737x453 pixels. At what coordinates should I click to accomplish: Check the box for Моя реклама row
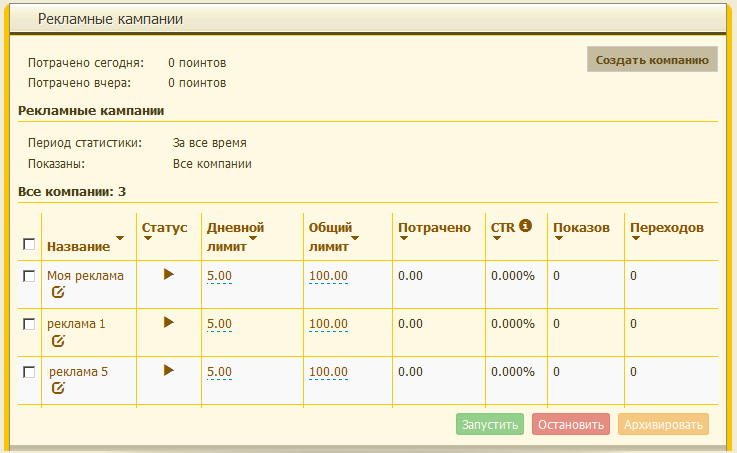29,276
